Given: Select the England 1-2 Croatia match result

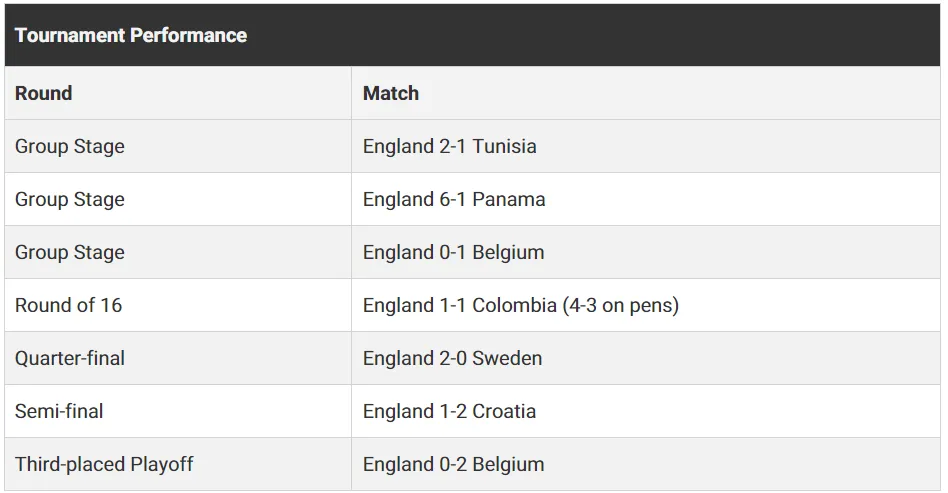Looking at the screenshot, I should [x=449, y=411].
